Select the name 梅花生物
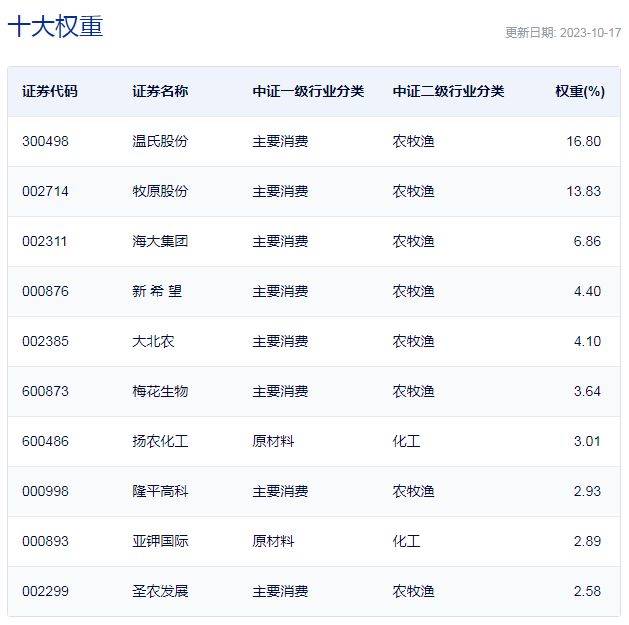Viewport: 629px width, 625px height. [x=160, y=391]
